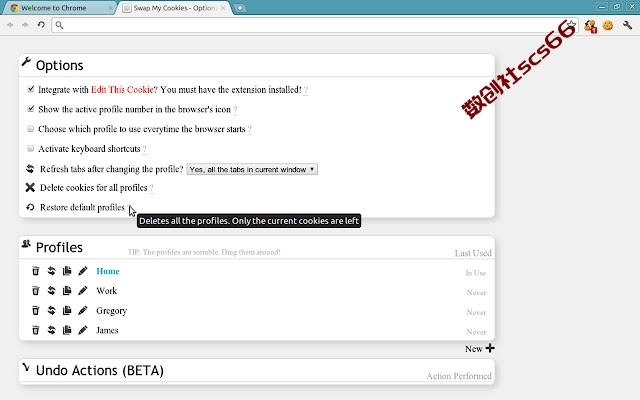This screenshot has height=400, width=640.
Task: Select the Swap My Cookies Options tab
Action: coord(175,8)
